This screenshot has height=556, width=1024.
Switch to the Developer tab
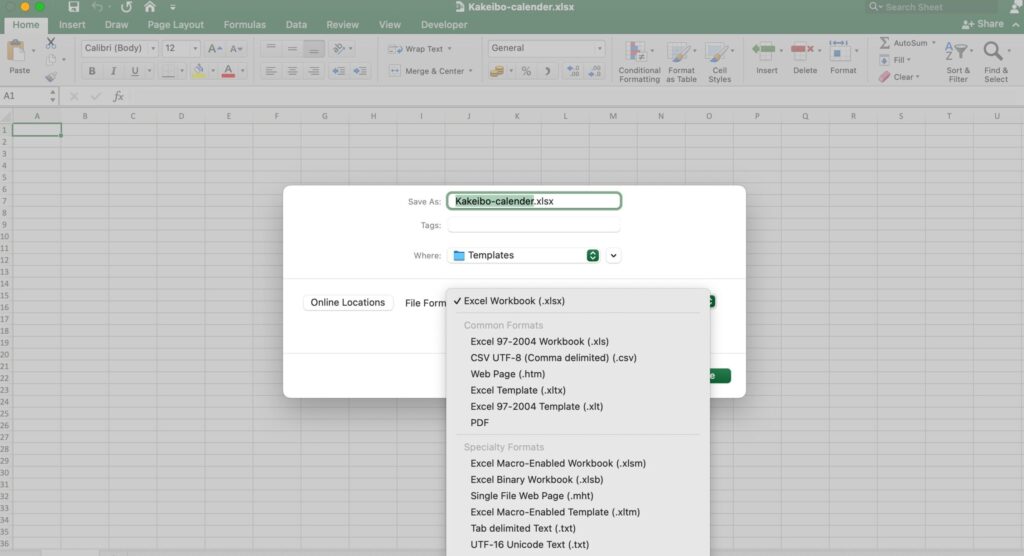pos(444,25)
